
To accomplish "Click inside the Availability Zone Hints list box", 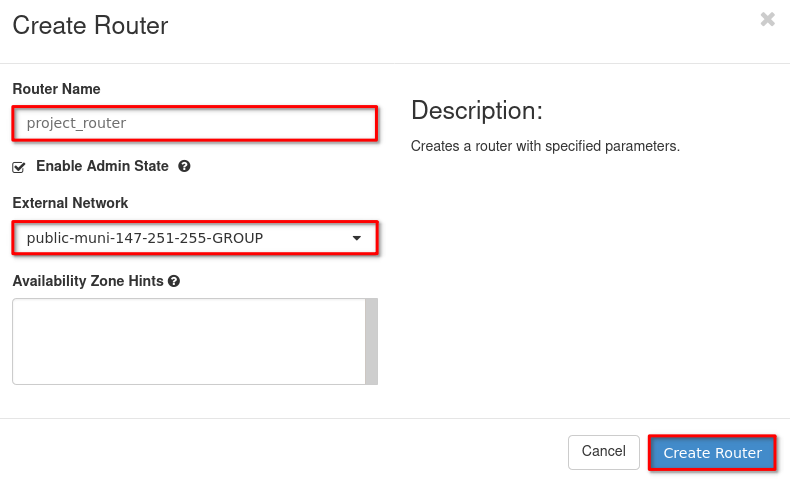I will pyautogui.click(x=188, y=341).
